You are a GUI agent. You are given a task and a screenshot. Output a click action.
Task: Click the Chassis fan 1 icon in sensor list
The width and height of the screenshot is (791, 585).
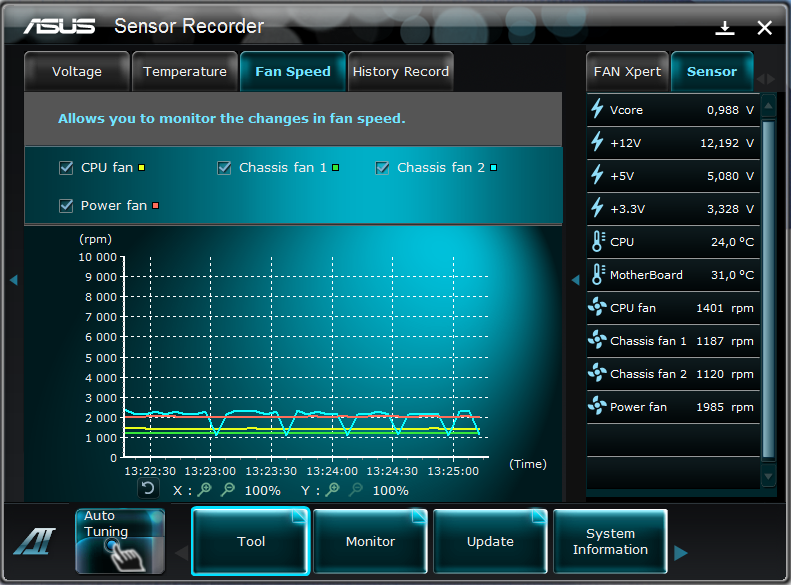[x=597, y=340]
